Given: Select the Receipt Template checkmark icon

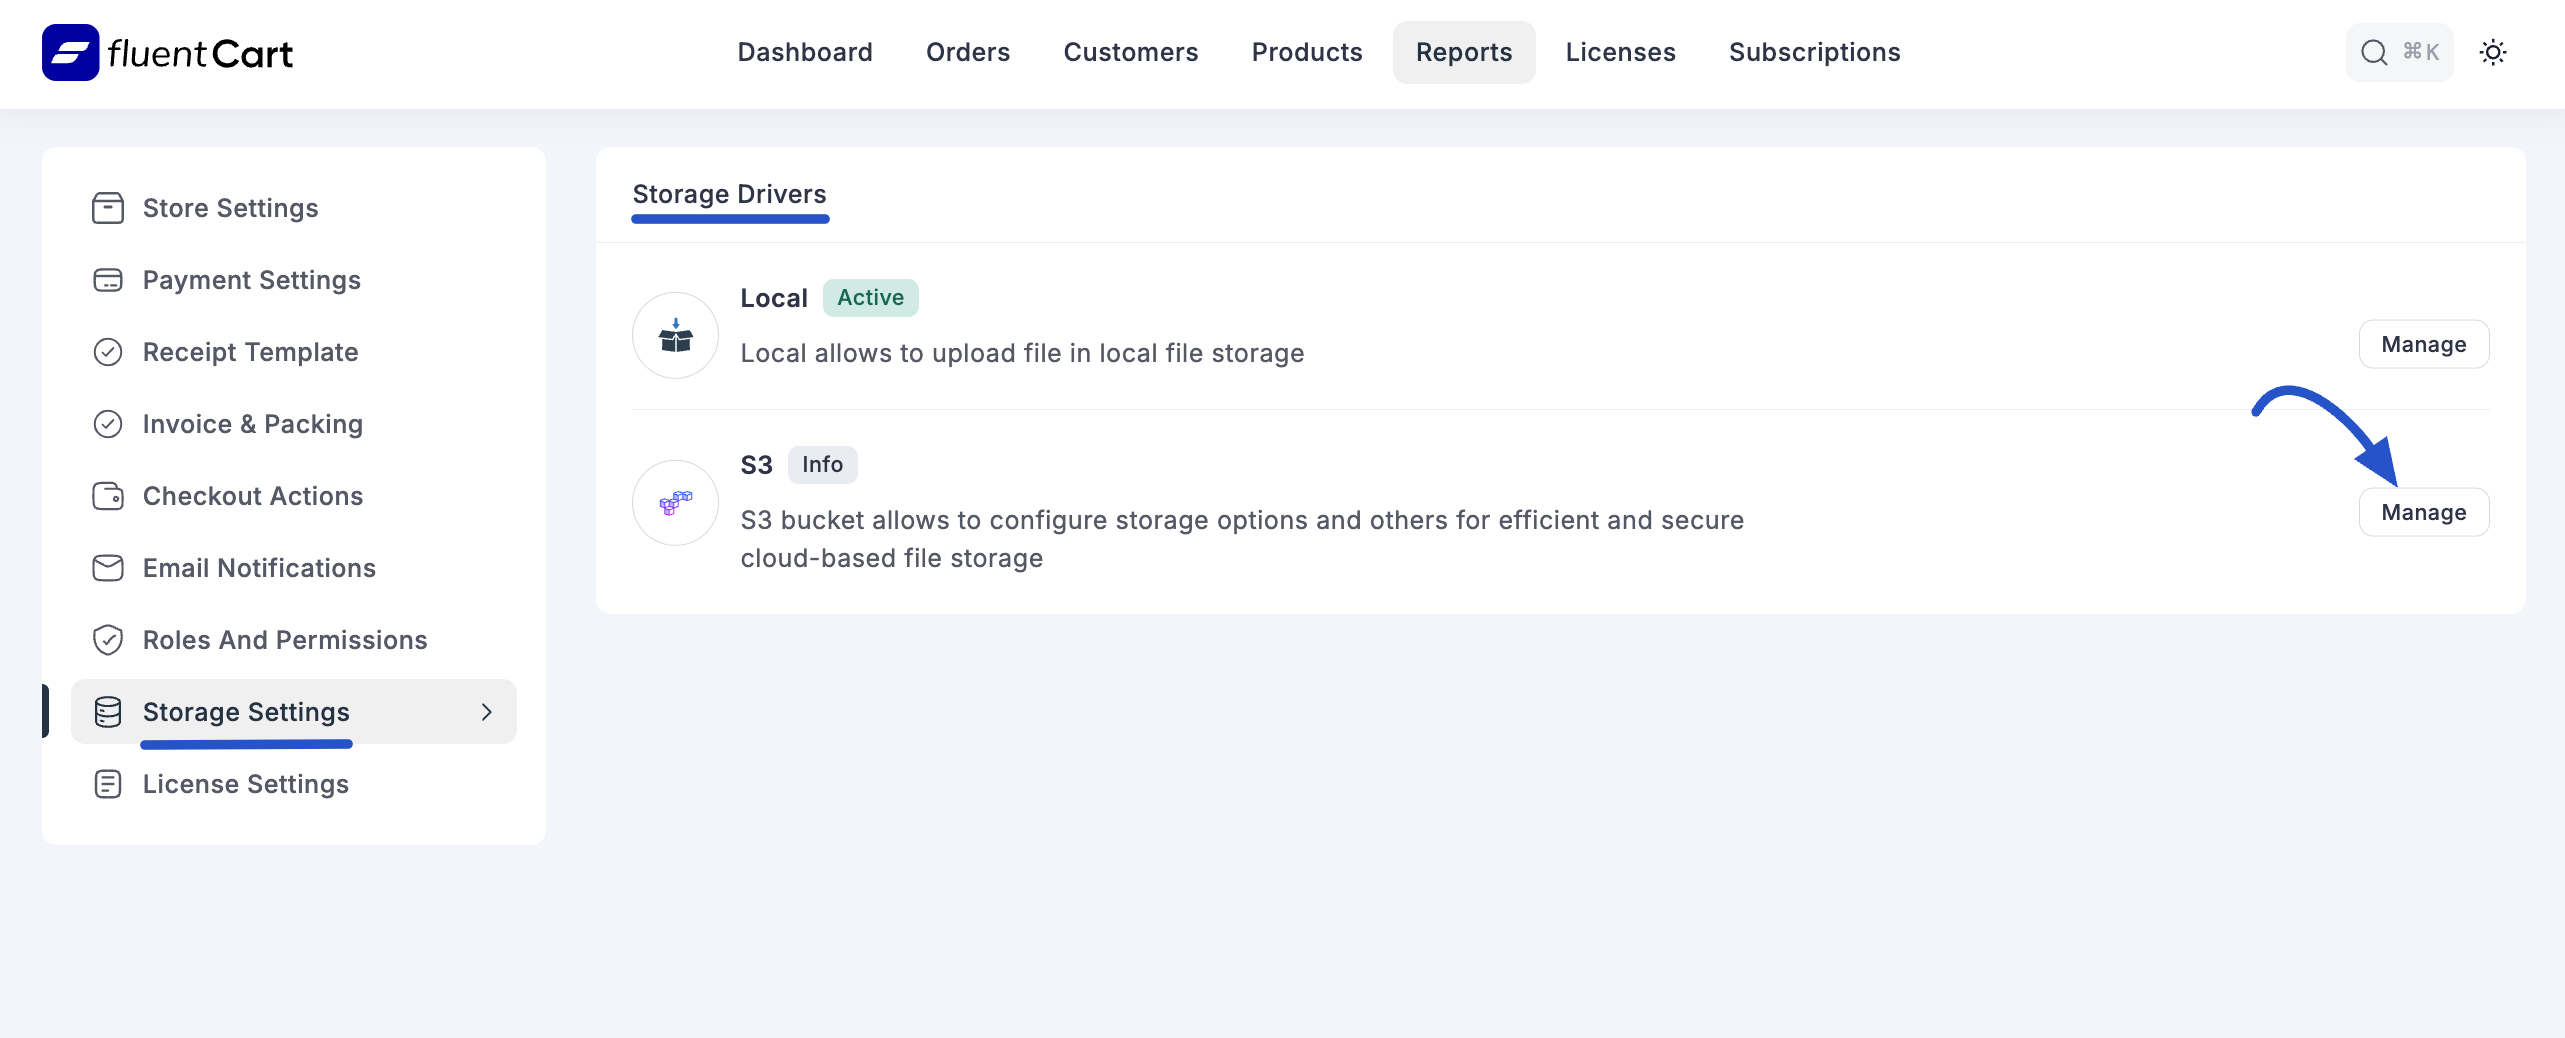Looking at the screenshot, I should [108, 352].
